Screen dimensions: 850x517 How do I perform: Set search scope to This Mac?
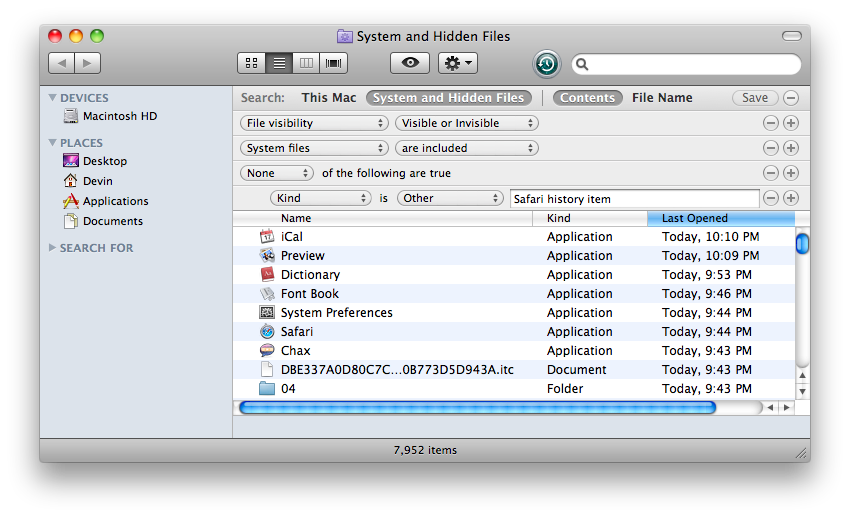pos(329,98)
